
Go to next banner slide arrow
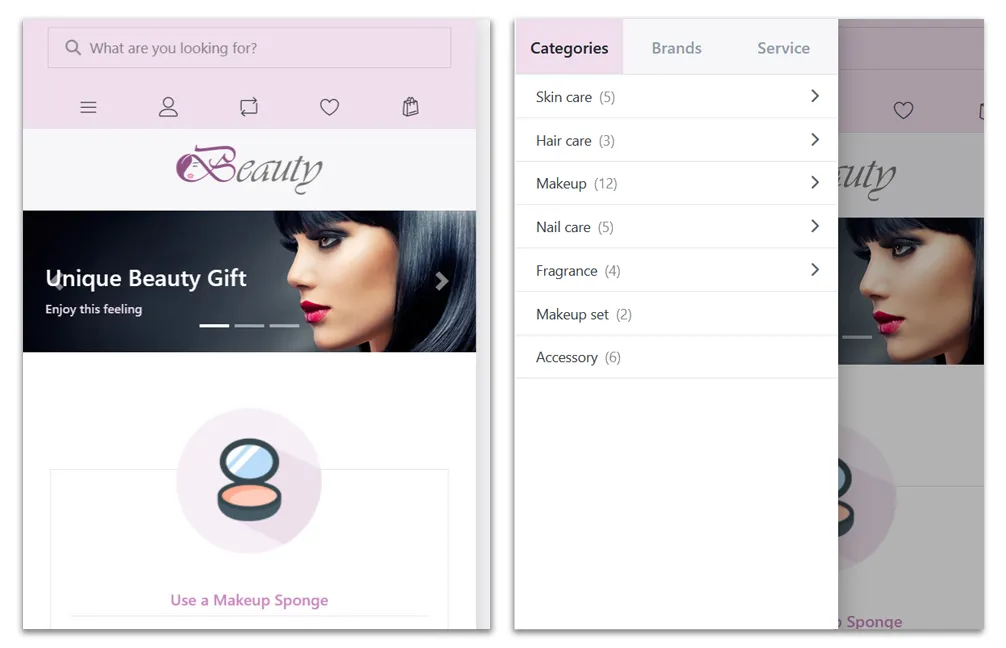tap(441, 281)
